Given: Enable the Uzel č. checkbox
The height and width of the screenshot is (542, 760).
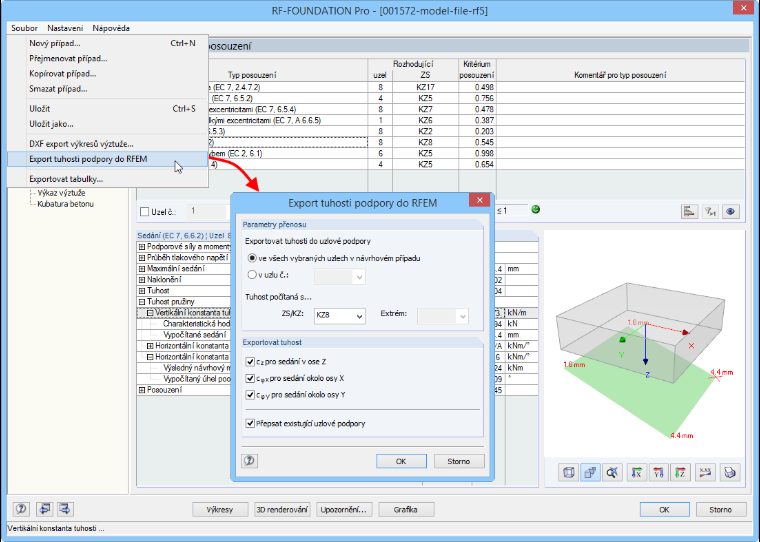Looking at the screenshot, I should point(144,212).
